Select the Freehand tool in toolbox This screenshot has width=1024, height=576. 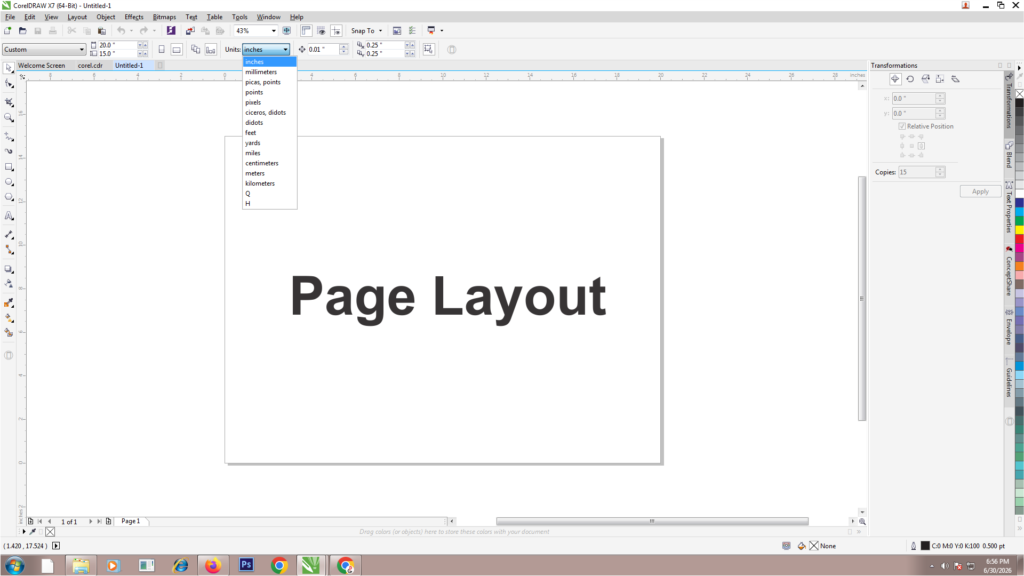coord(8,136)
